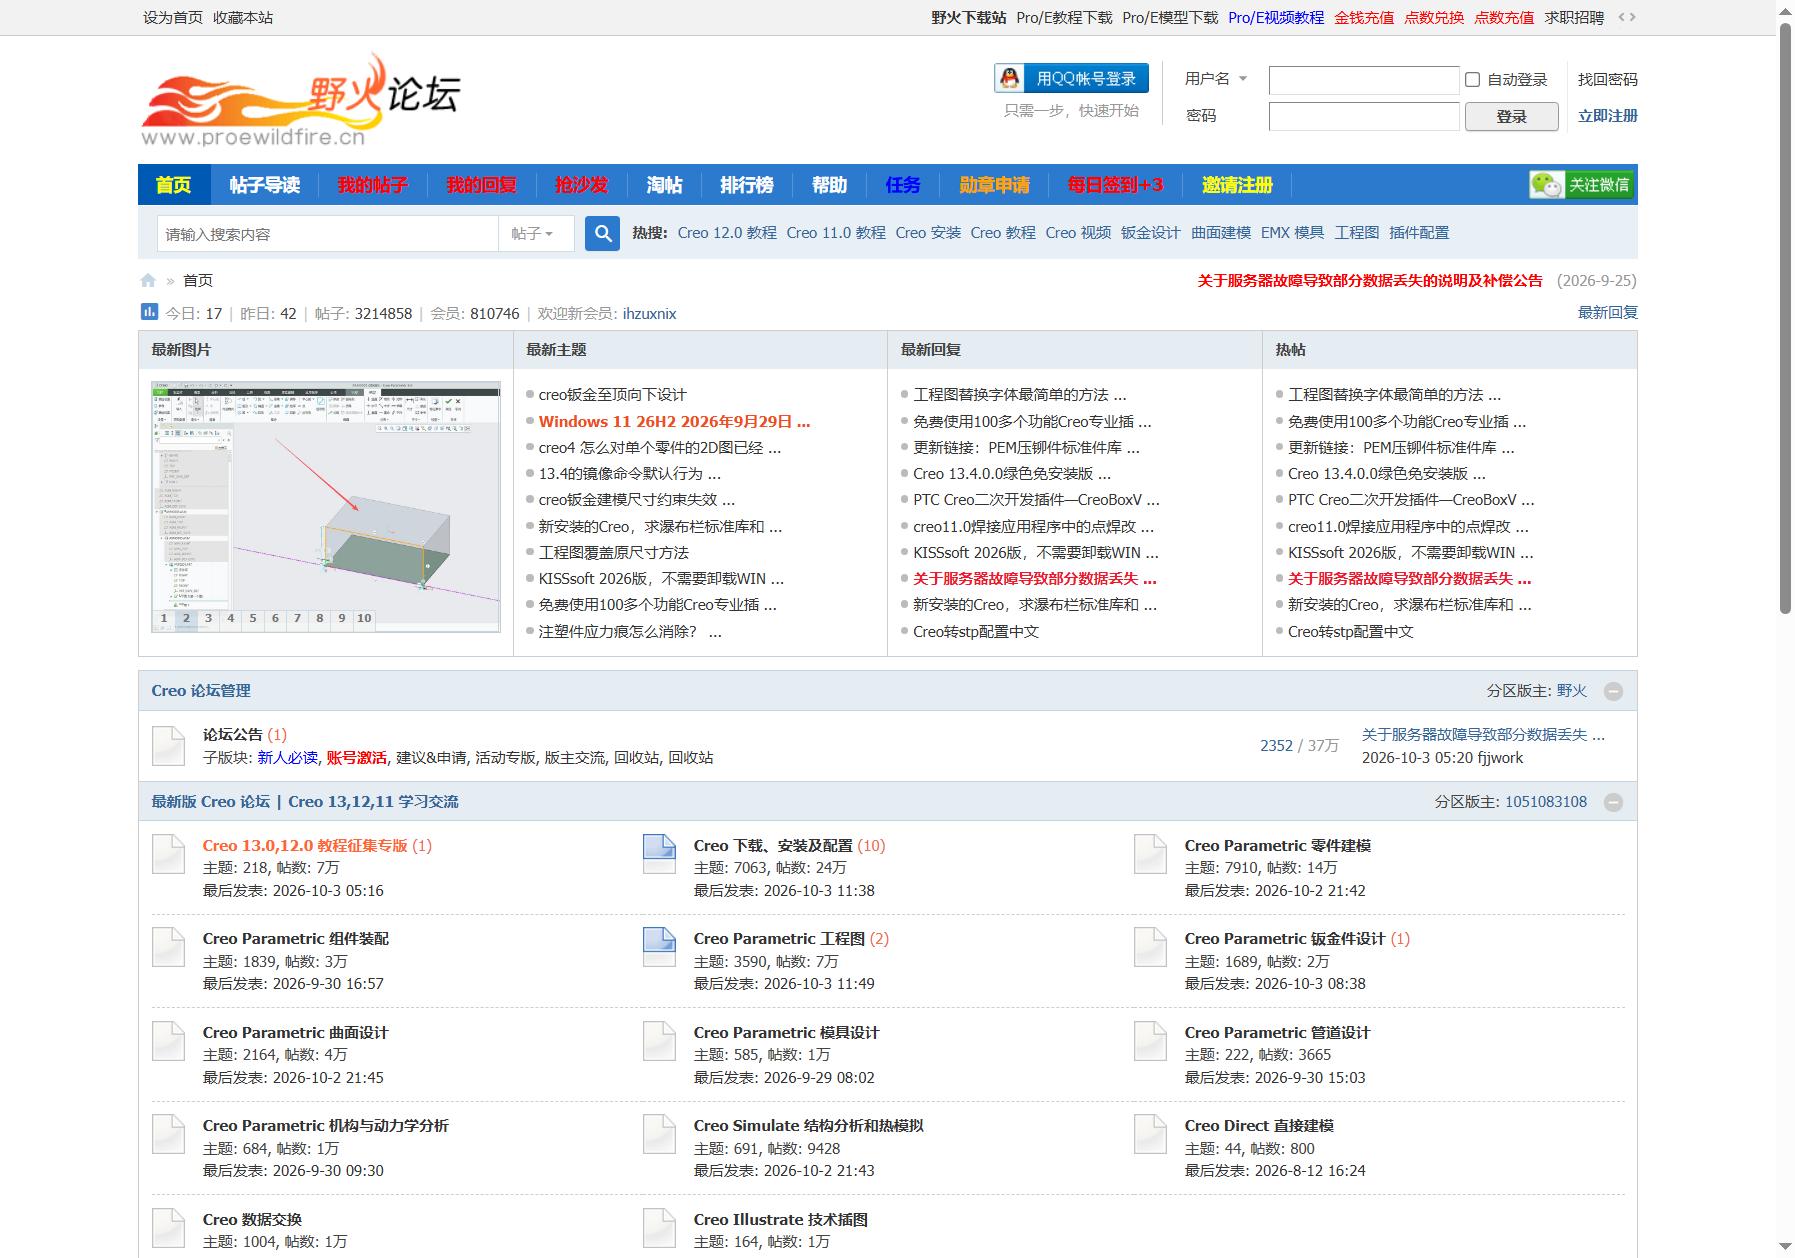The image size is (1795, 1258).
Task: Click the Creo Parametric 零件建模 forum icon
Action: point(1150,854)
